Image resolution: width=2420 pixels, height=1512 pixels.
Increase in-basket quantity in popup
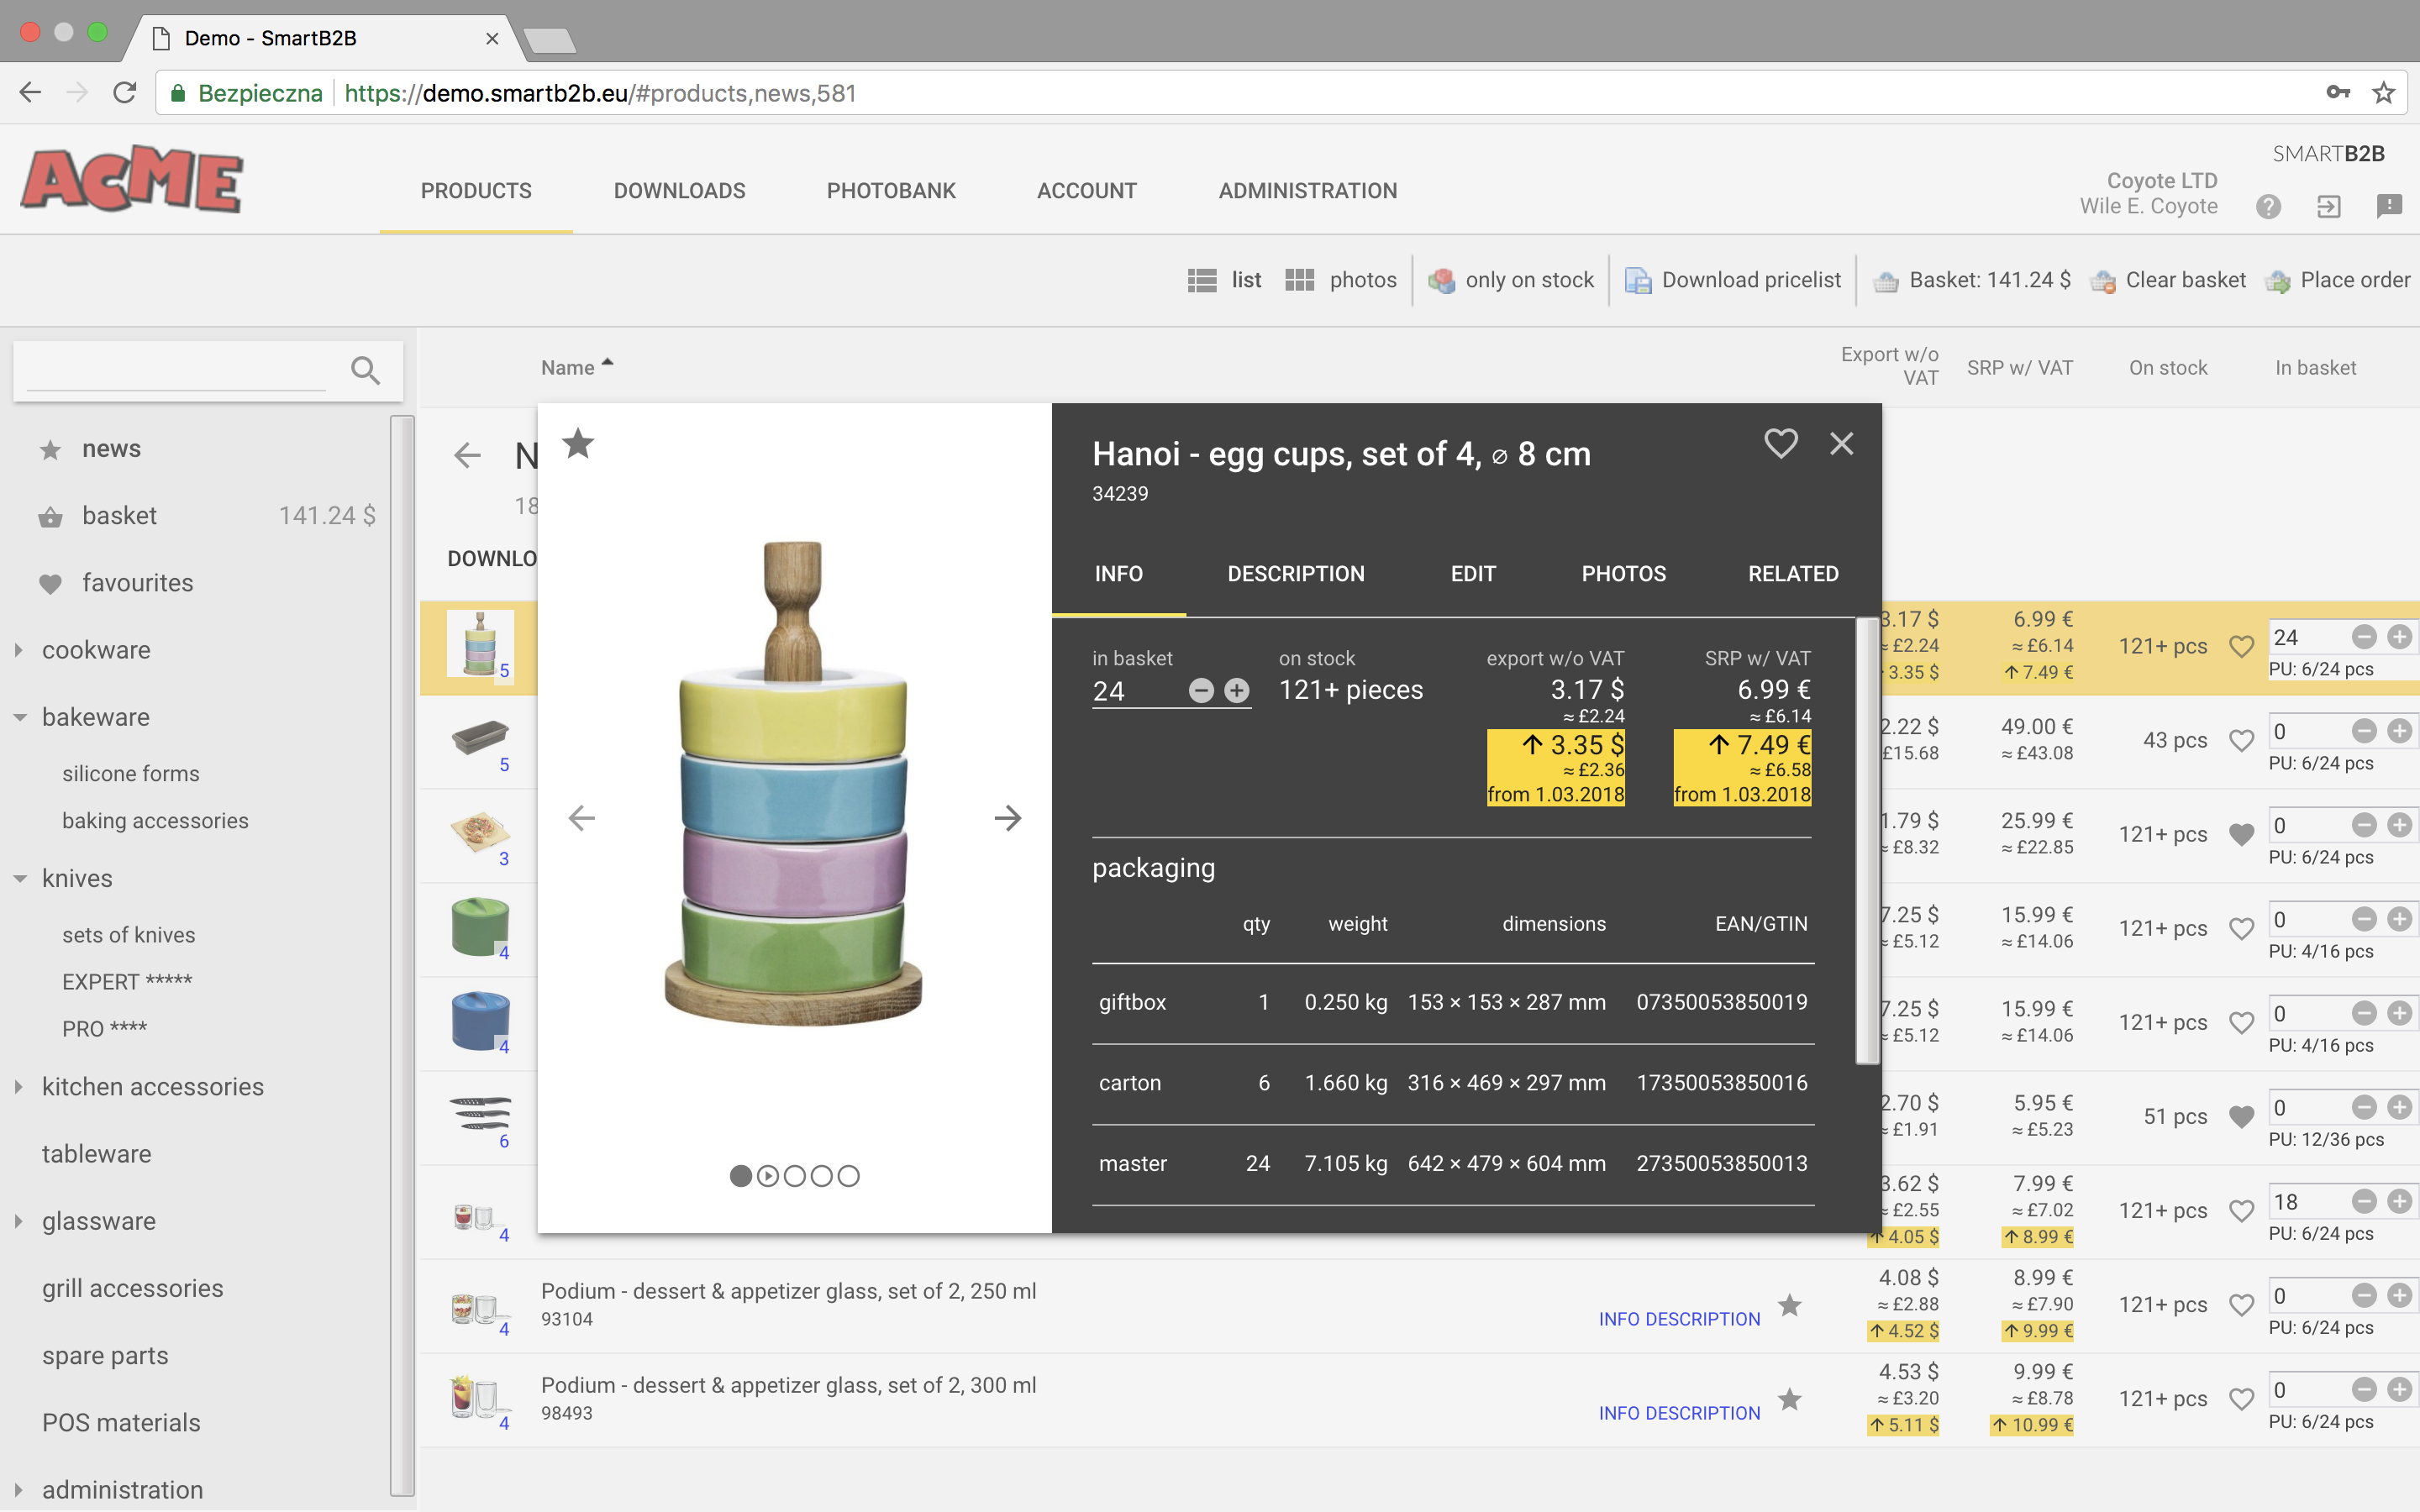coord(1237,691)
